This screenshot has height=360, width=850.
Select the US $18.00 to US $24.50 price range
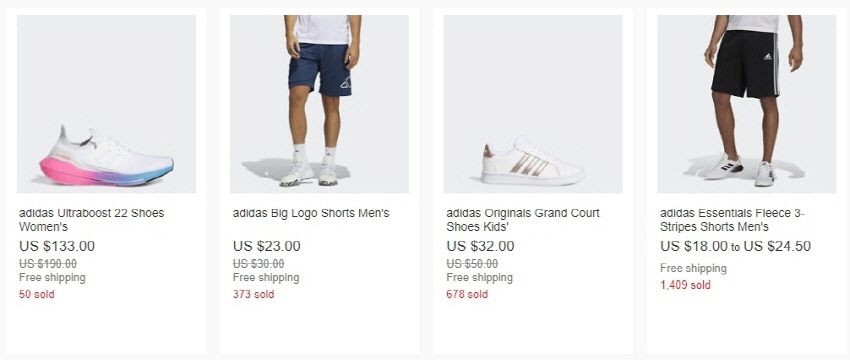coord(736,246)
